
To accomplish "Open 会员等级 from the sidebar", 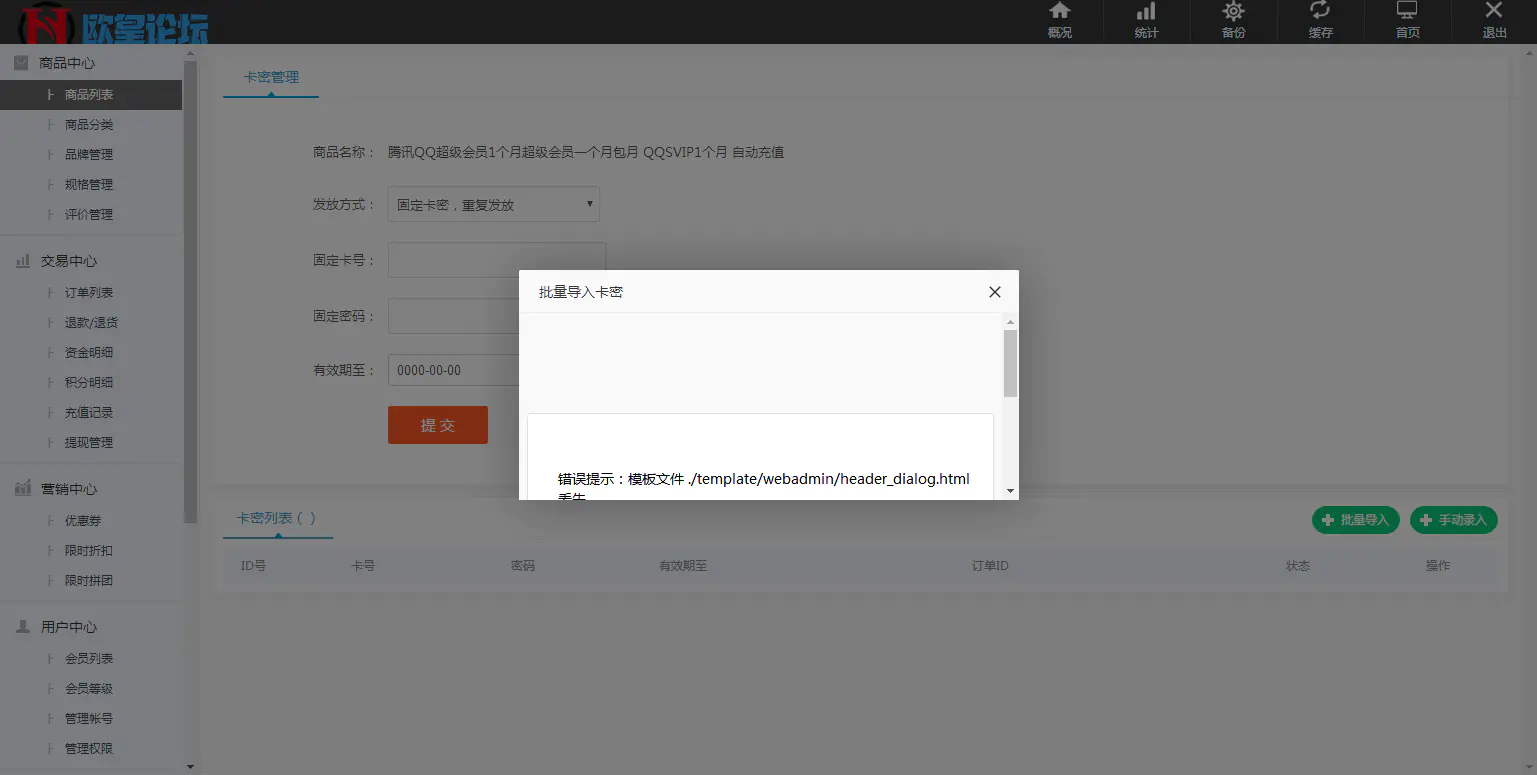I will (90, 688).
